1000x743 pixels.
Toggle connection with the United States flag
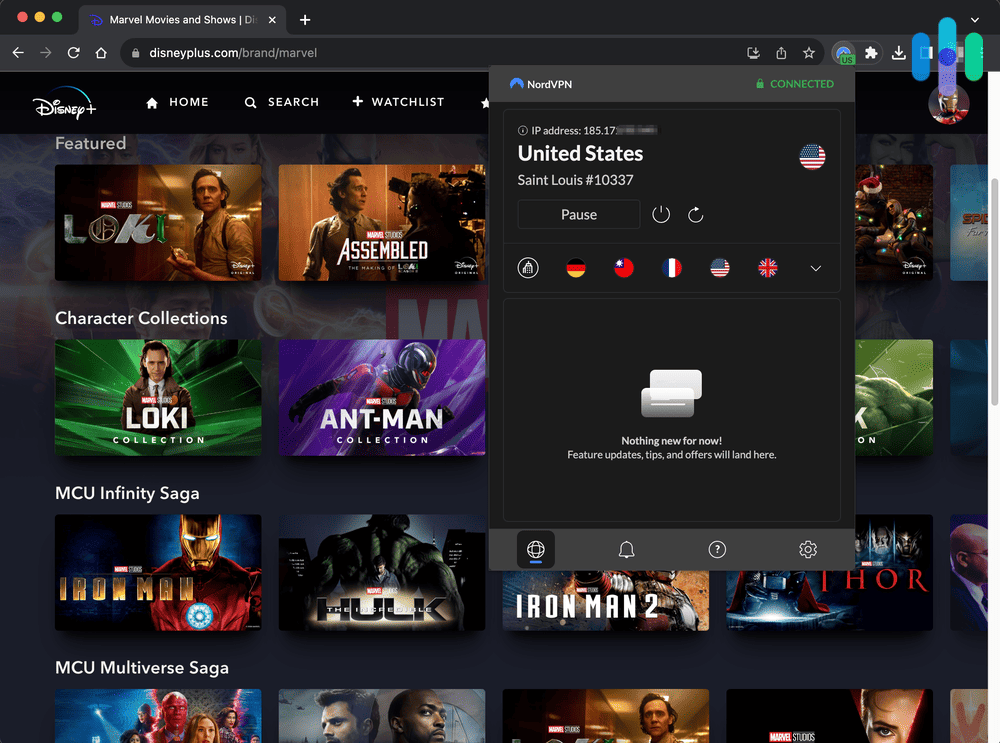click(x=720, y=267)
